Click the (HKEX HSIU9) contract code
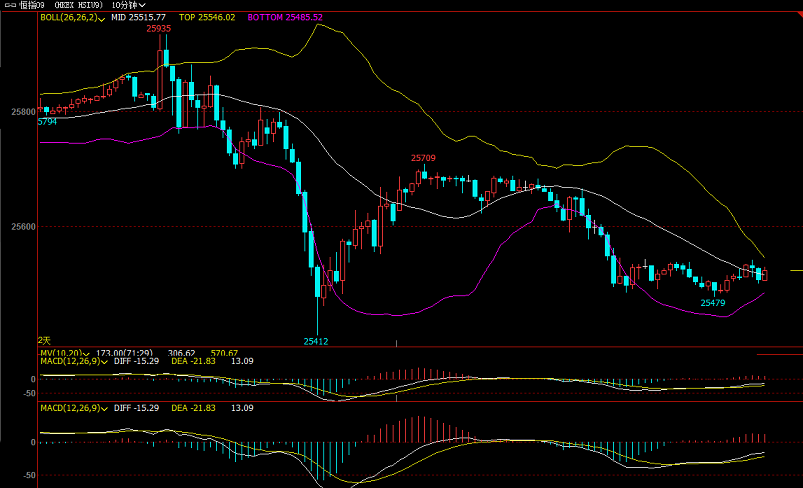The height and width of the screenshot is (488, 803). tap(78, 5)
